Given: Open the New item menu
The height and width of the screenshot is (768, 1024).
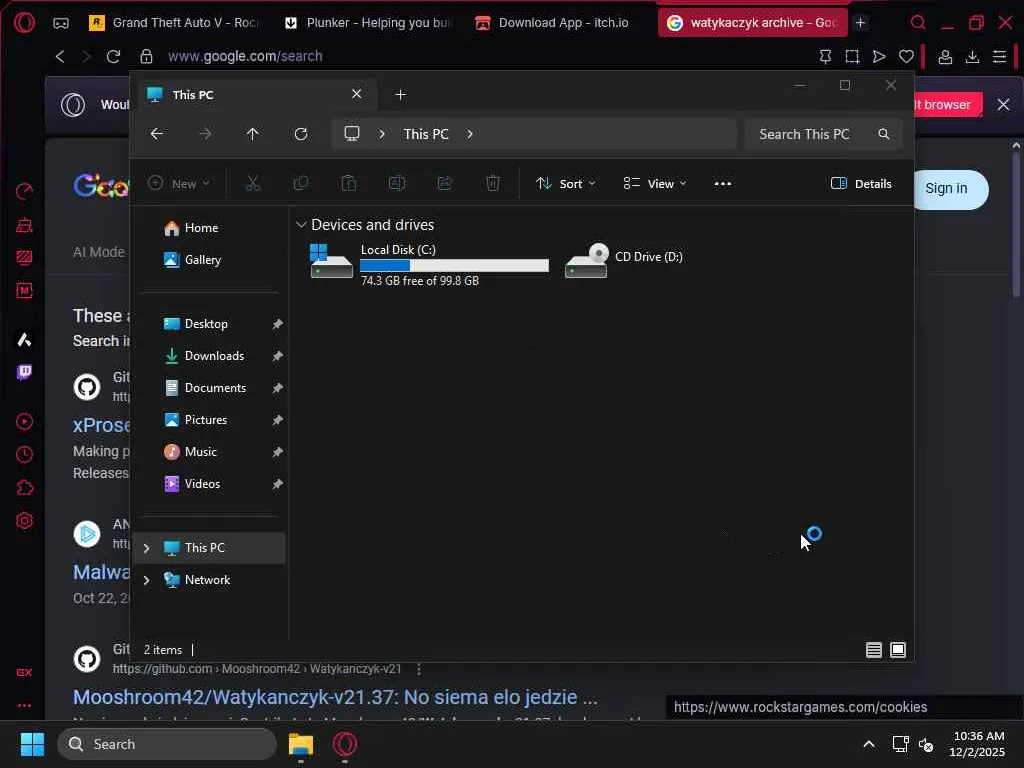Looking at the screenshot, I should point(178,184).
